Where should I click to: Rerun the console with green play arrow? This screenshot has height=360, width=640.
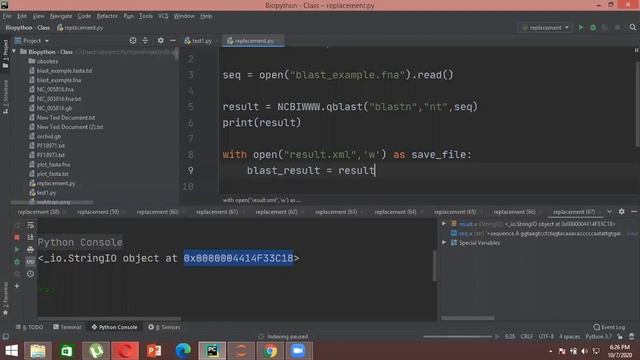tap(17, 249)
